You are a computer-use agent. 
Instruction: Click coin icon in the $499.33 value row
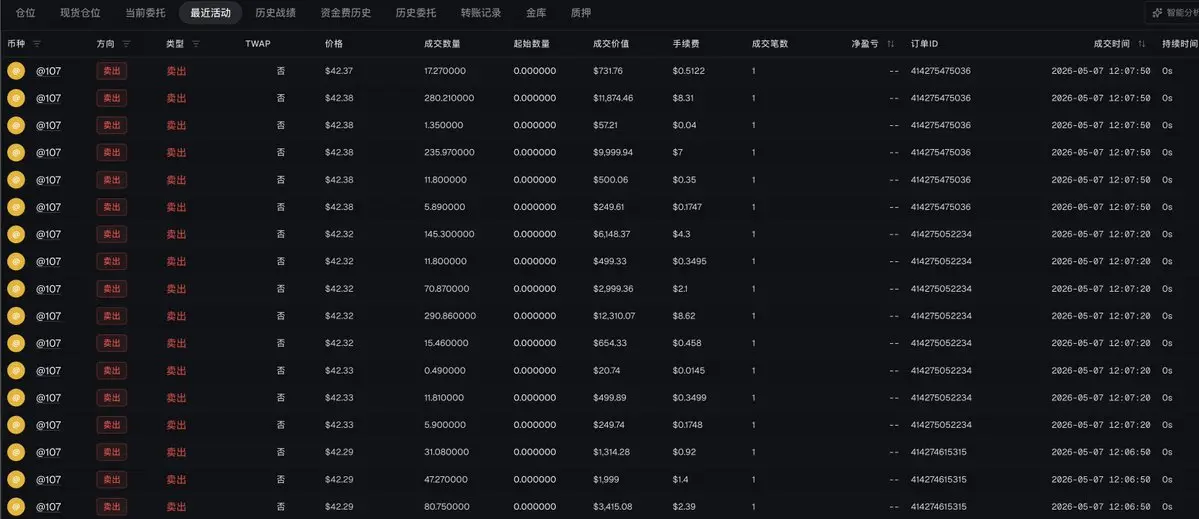click(16, 261)
